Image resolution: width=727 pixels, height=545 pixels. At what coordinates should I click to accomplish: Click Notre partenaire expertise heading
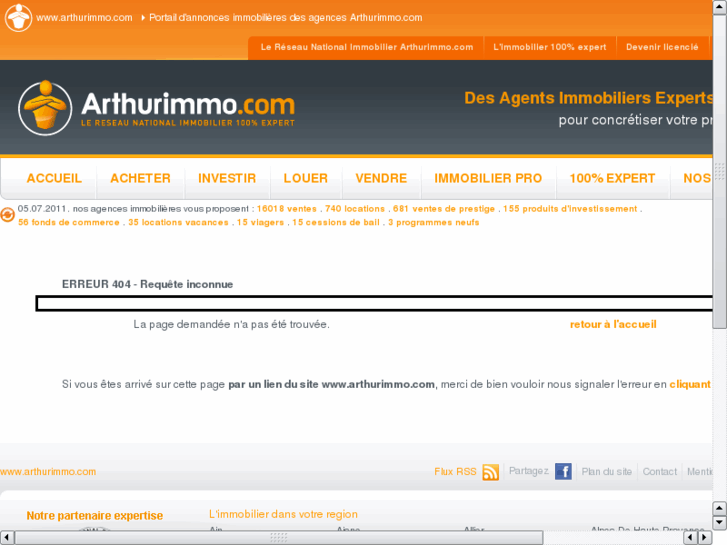click(95, 516)
